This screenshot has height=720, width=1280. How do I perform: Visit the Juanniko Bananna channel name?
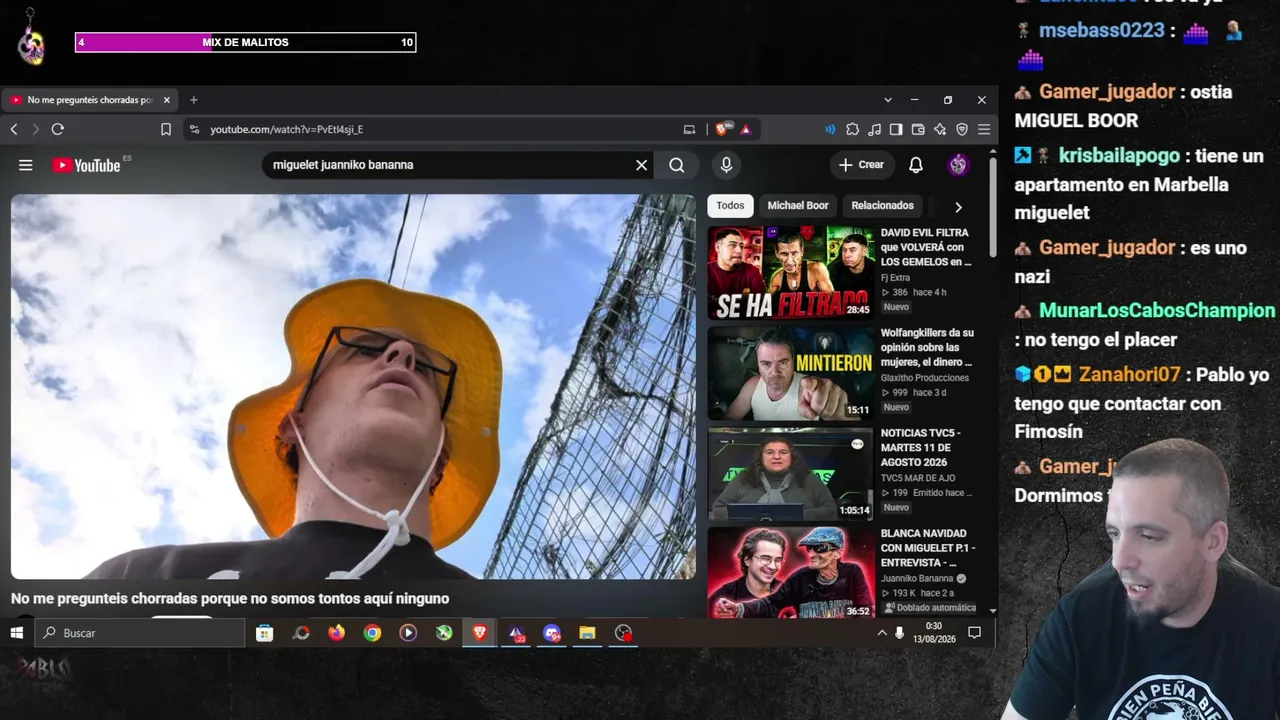click(917, 579)
